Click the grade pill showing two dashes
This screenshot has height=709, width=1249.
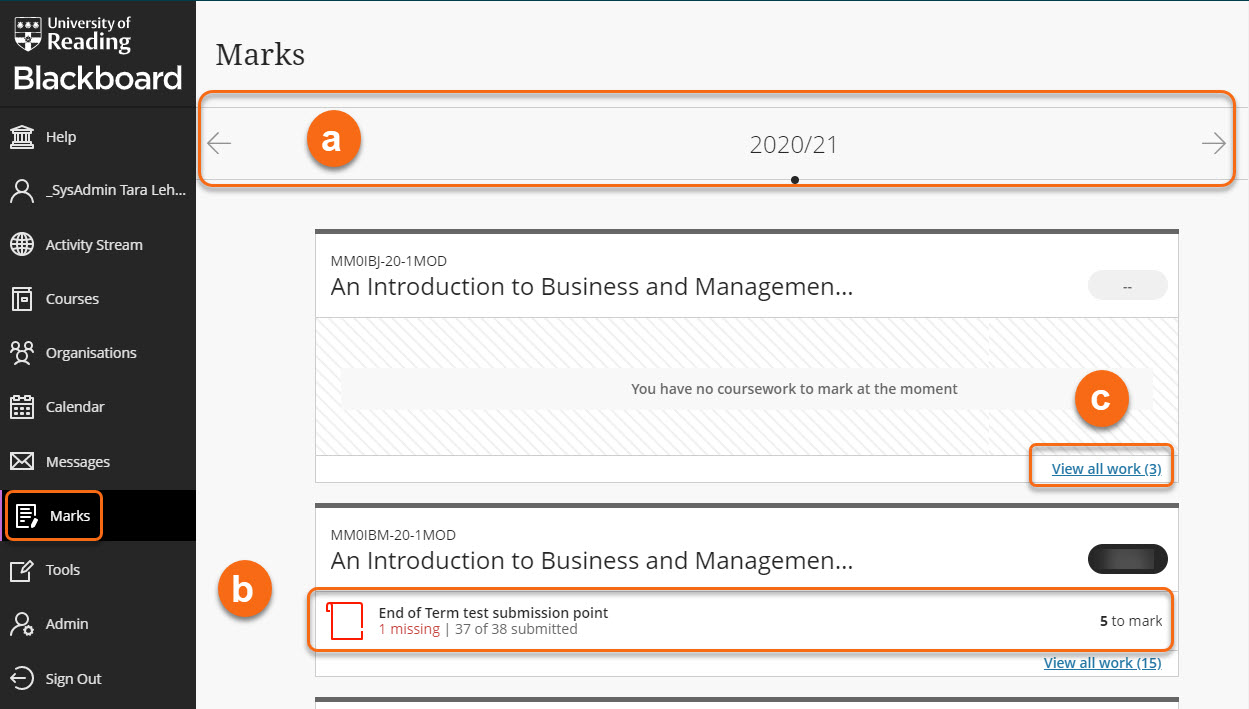pos(1127,286)
